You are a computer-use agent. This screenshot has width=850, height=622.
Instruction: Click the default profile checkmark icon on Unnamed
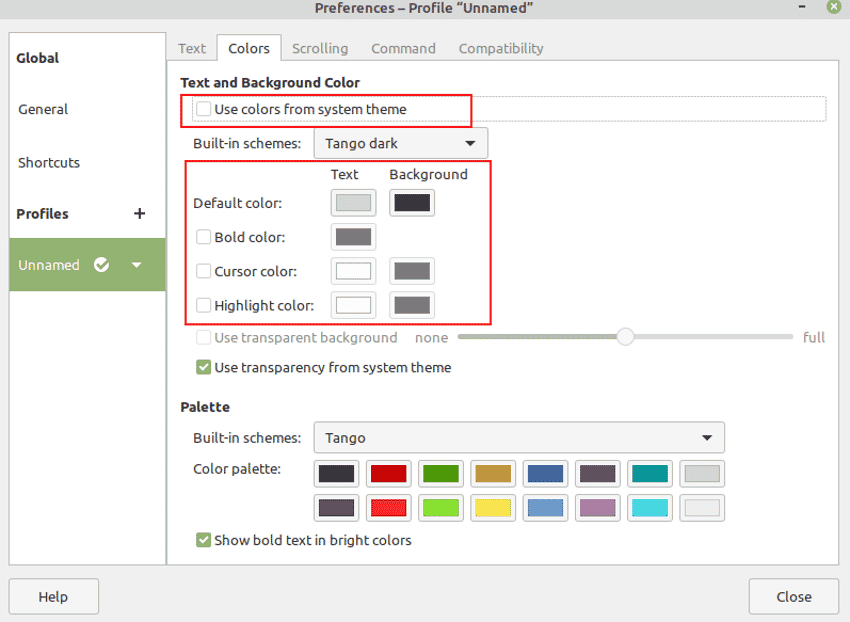[101, 265]
